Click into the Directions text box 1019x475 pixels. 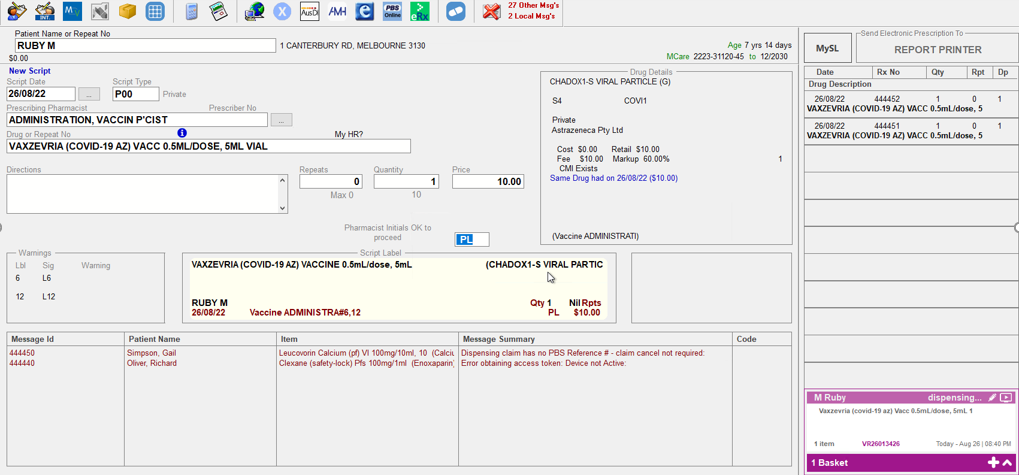pyautogui.click(x=142, y=194)
